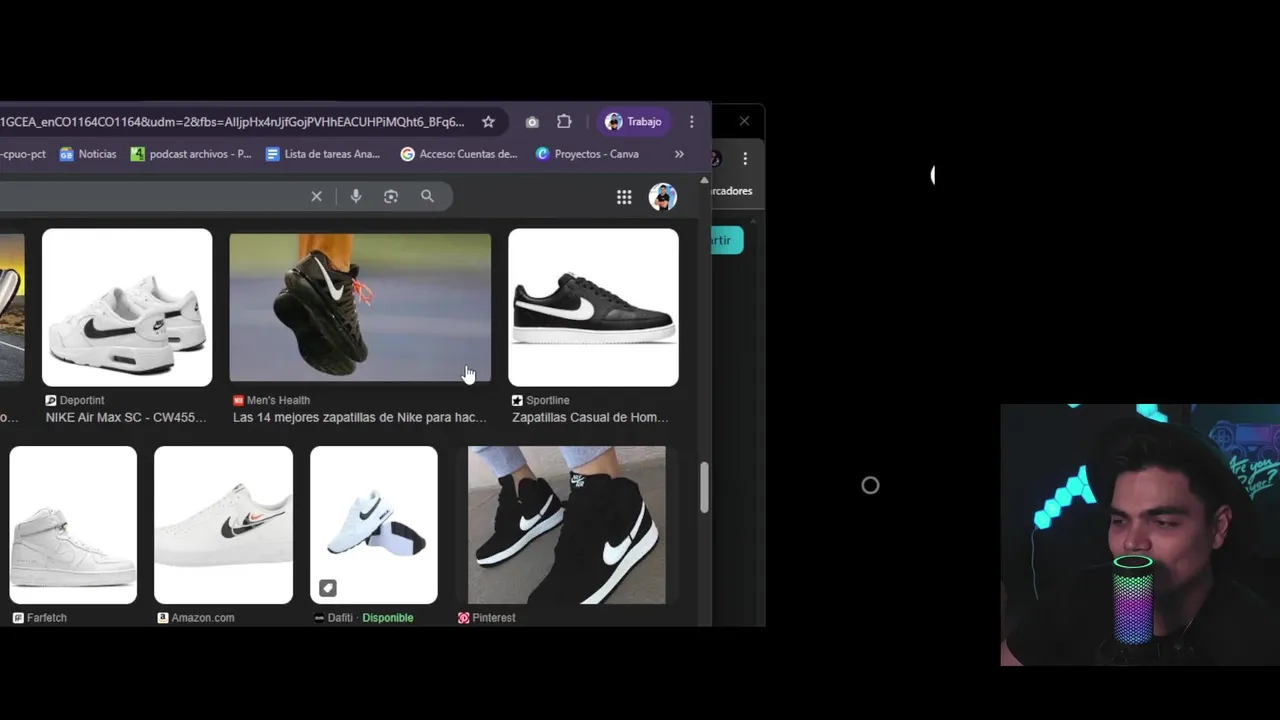Expand the hidden bookmarks chevron
Viewport: 1280px width, 720px height.
click(x=679, y=154)
